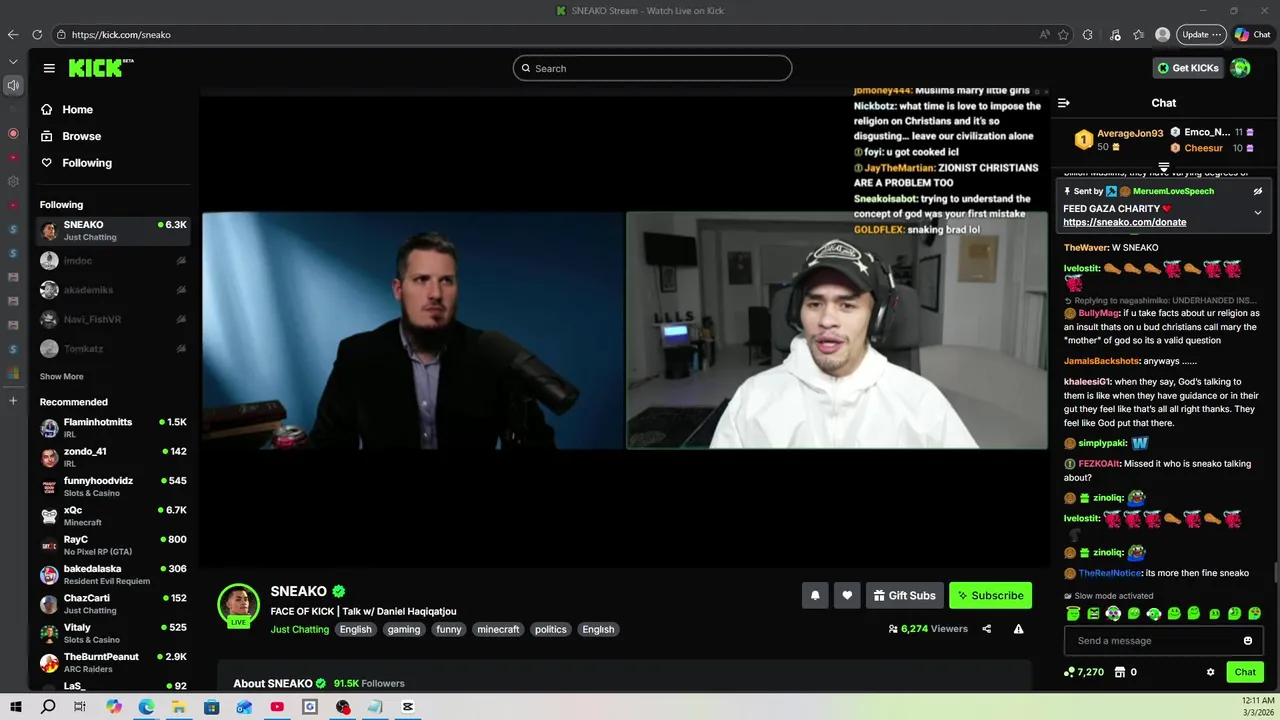Viewport: 1280px width, 720px height.
Task: Click the TheRealNotice username in chat
Action: (x=1110, y=573)
